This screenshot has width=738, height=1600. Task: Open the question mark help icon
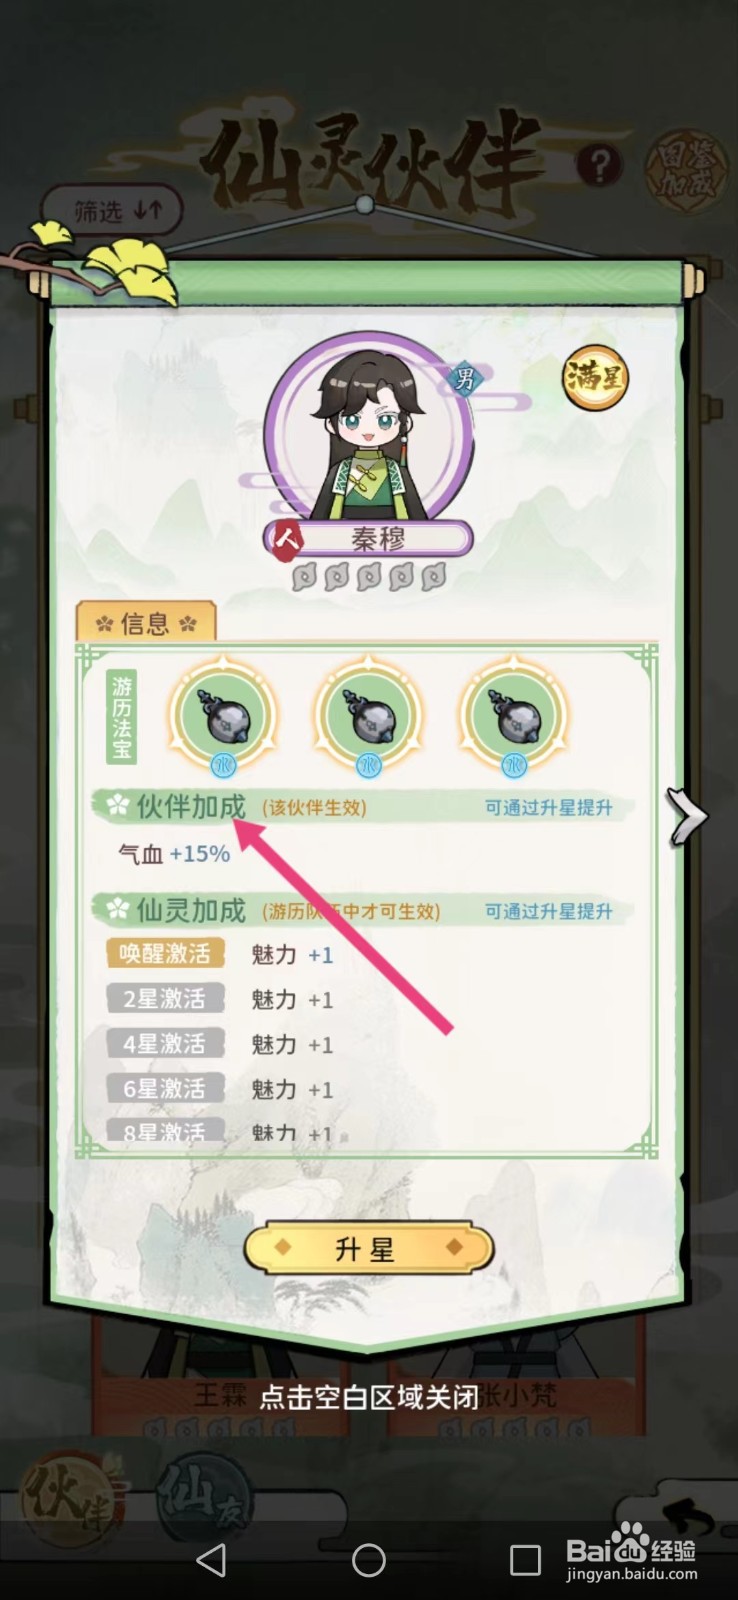tap(599, 165)
